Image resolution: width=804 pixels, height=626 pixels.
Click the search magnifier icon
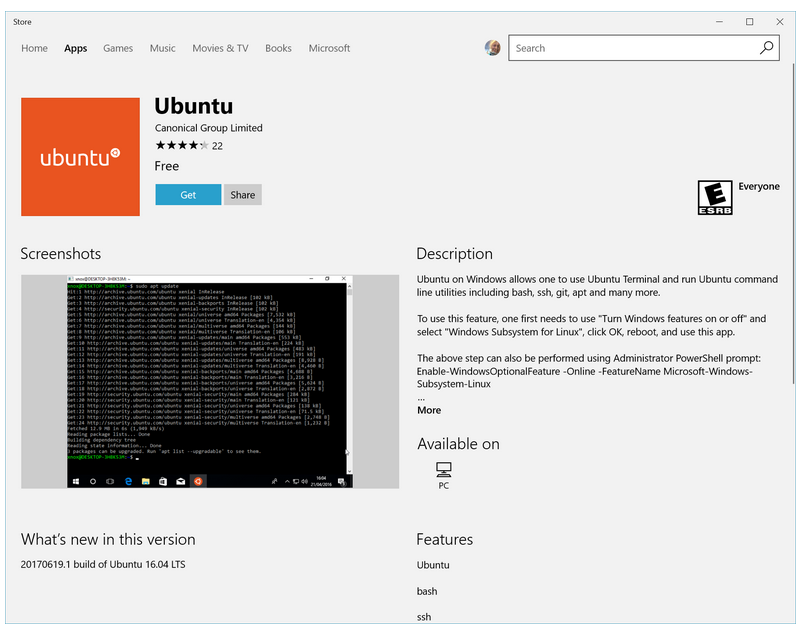[767, 48]
